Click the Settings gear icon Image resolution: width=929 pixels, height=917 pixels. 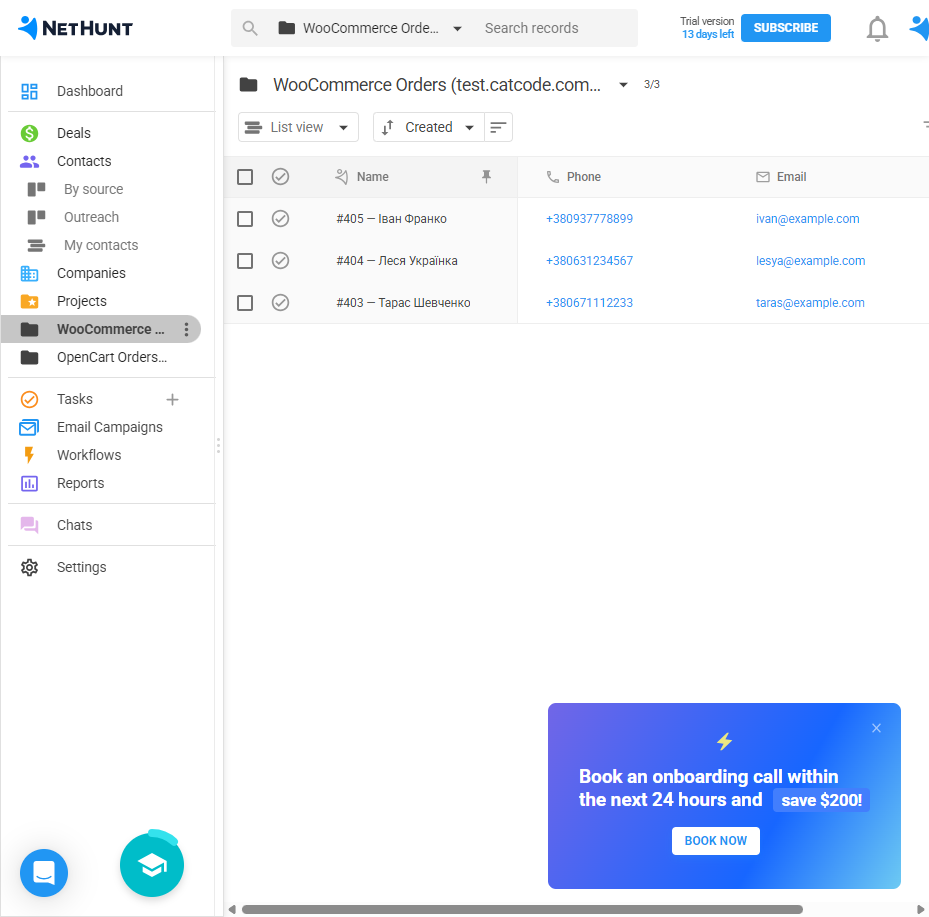[x=29, y=567]
